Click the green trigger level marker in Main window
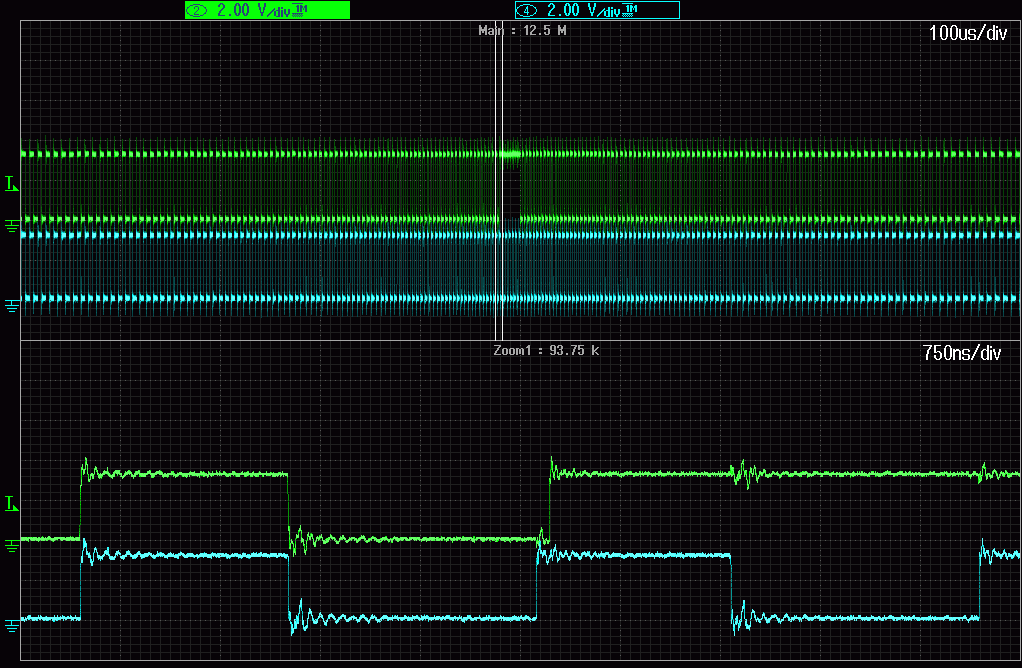 pos(12,184)
